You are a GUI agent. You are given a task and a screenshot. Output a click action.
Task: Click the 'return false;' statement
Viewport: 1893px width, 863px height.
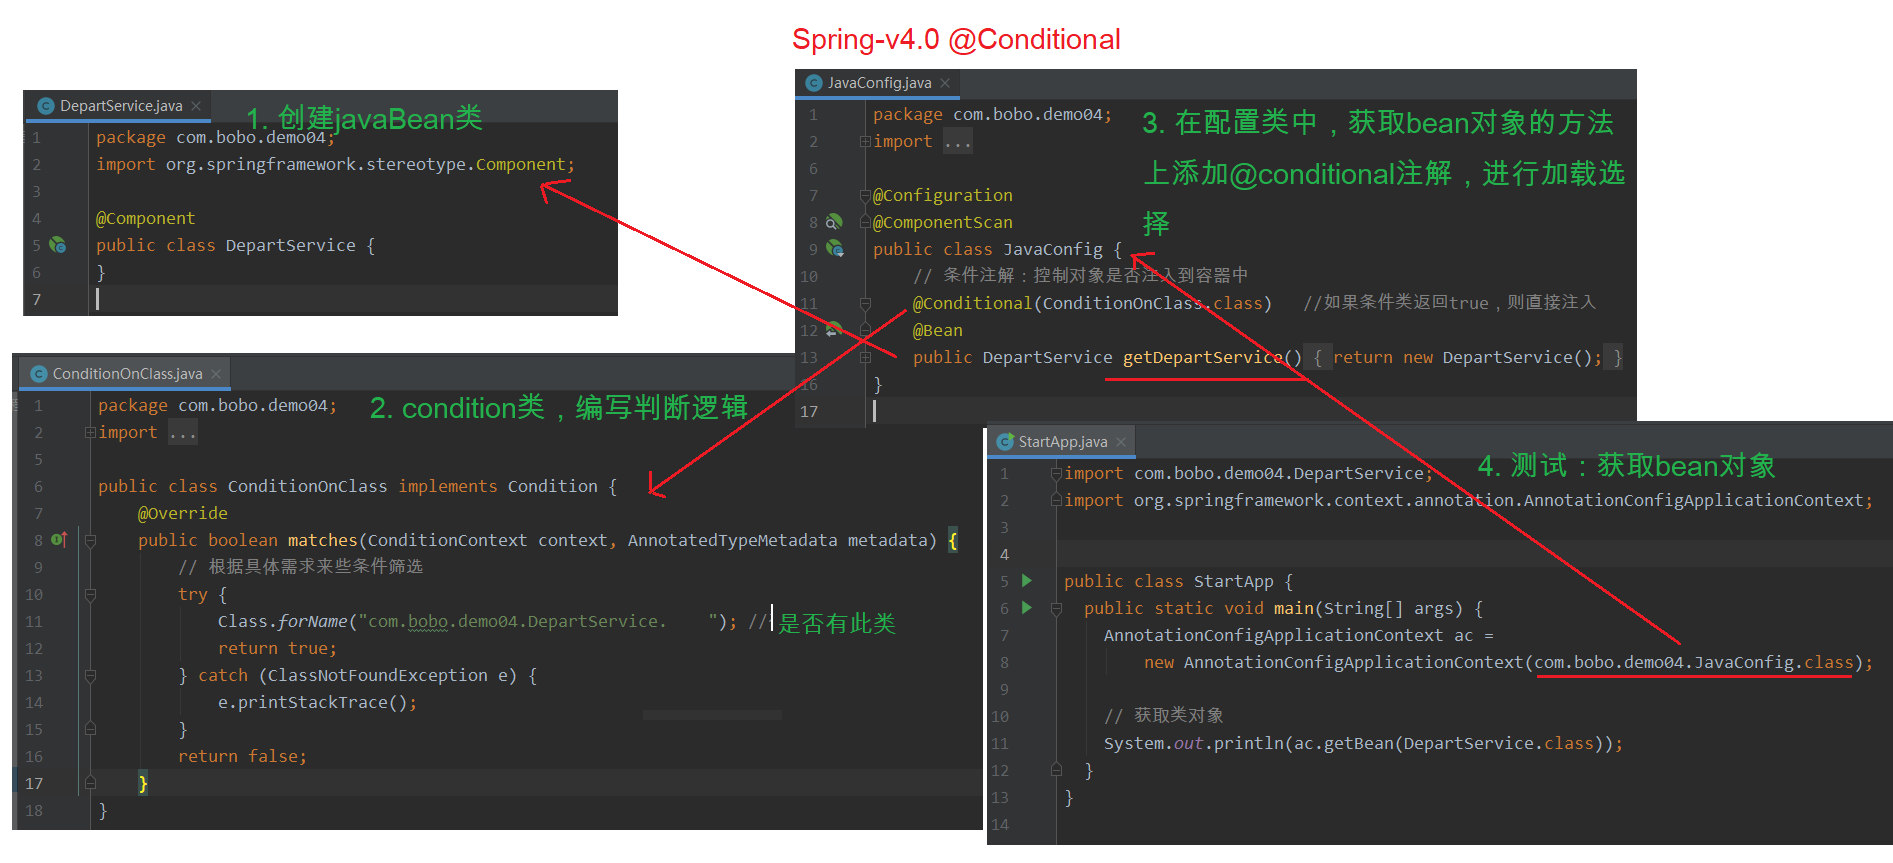point(242,756)
